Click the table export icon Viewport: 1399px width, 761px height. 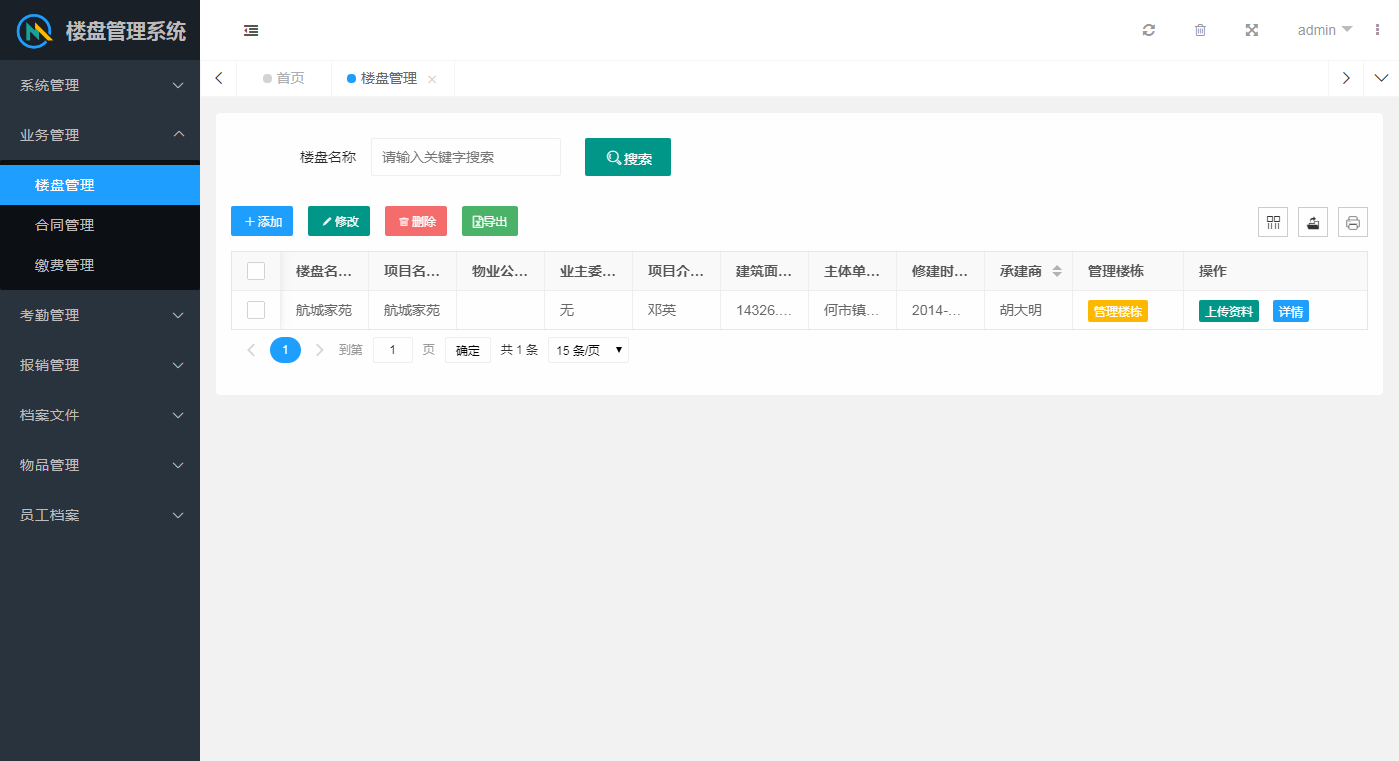[1313, 222]
